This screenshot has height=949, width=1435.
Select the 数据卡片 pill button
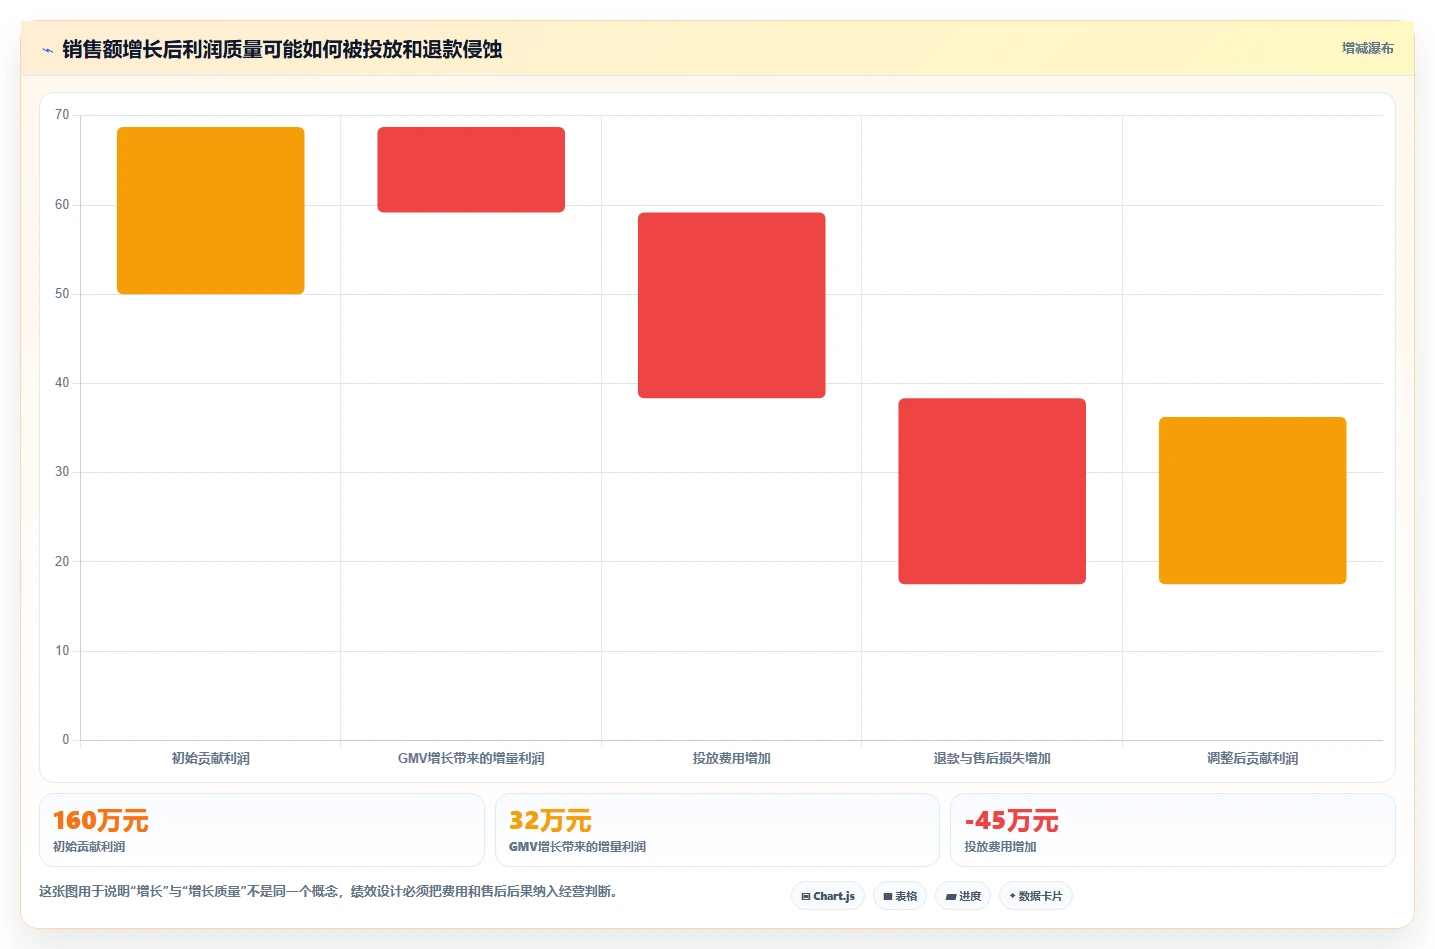tap(1036, 896)
